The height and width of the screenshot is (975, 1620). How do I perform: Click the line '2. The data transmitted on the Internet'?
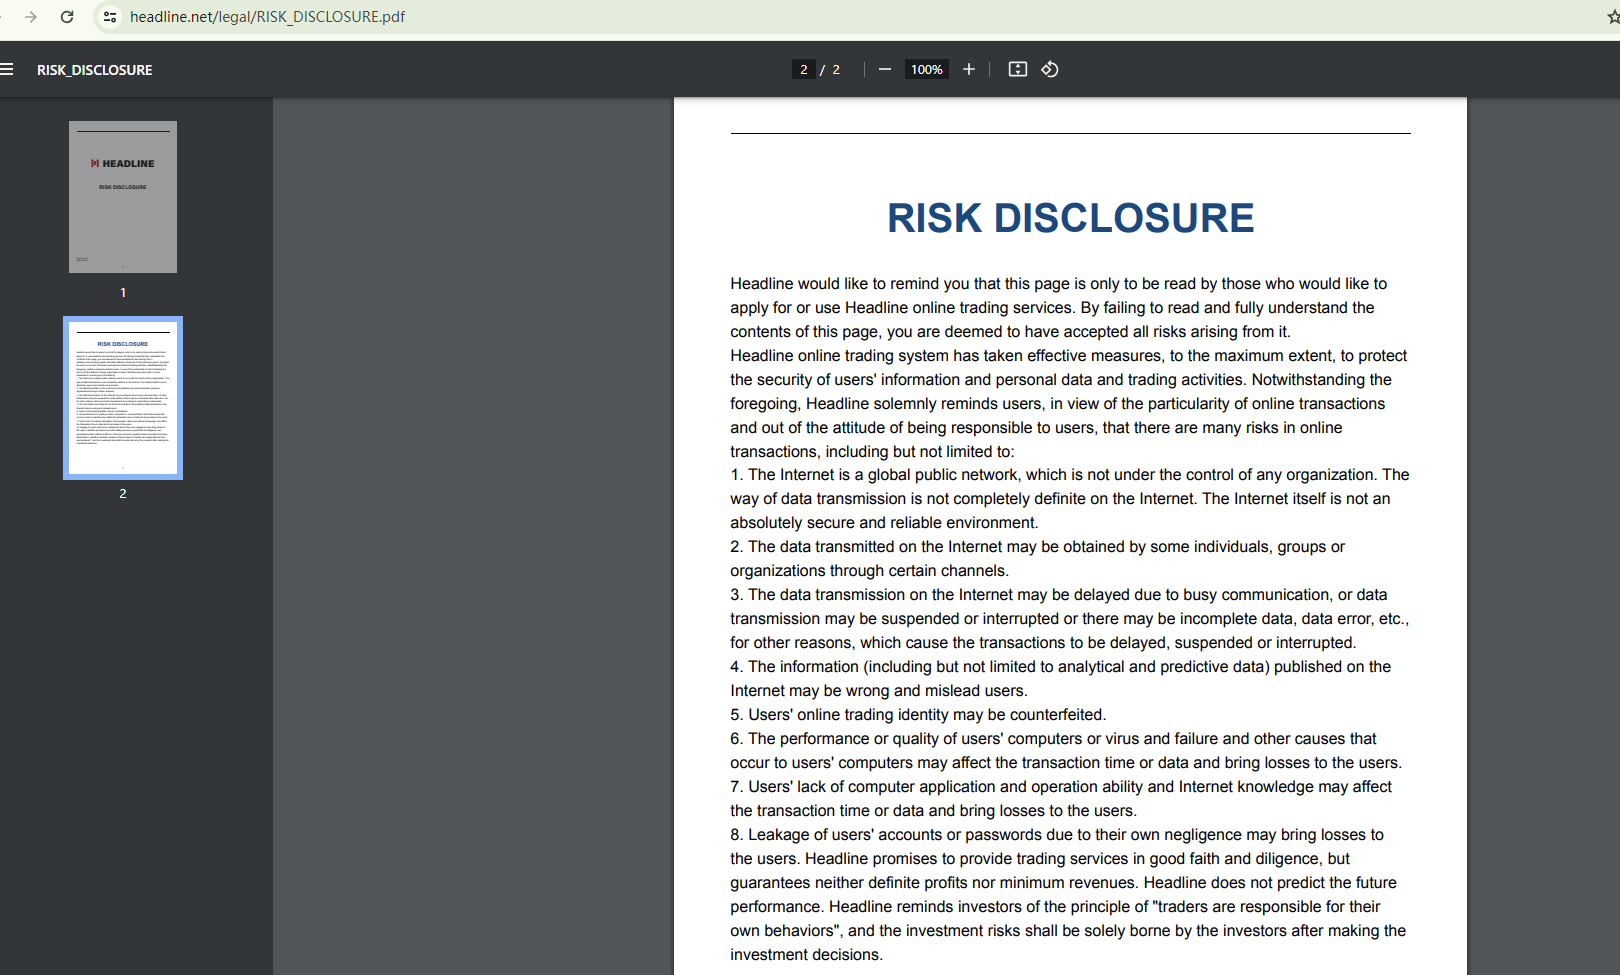pos(1038,547)
